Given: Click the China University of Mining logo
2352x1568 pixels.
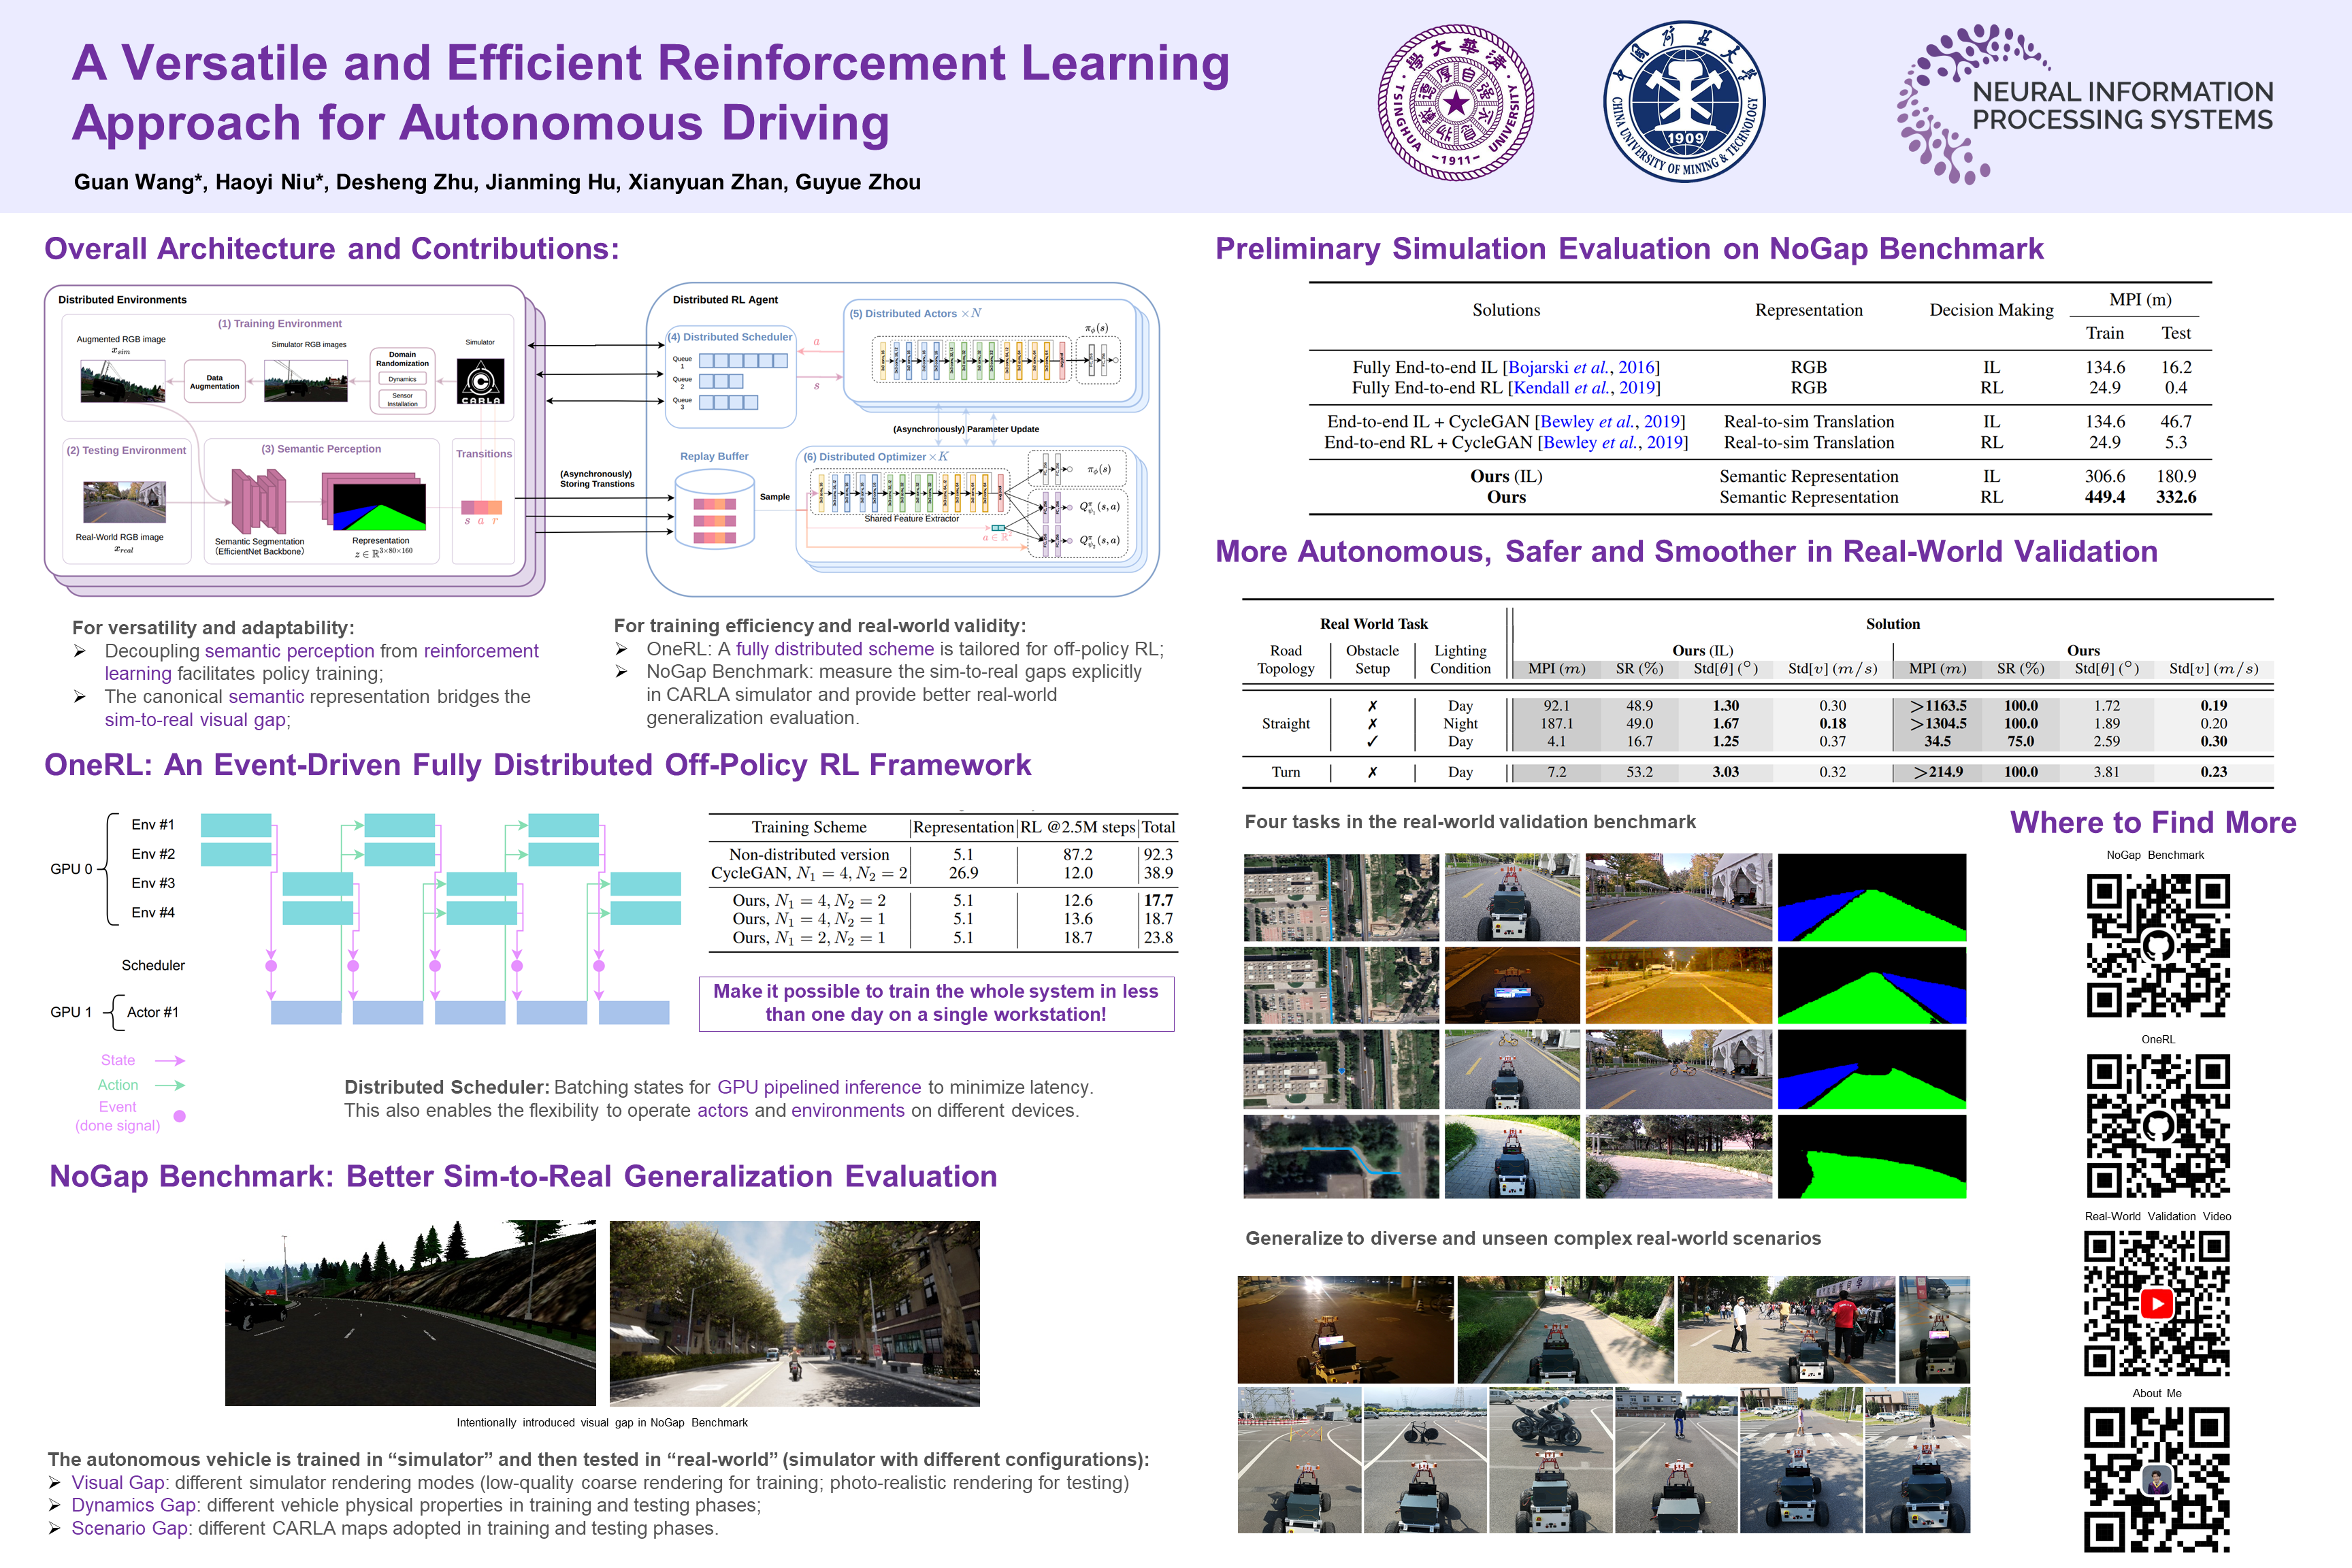Looking at the screenshot, I should click(1685, 103).
